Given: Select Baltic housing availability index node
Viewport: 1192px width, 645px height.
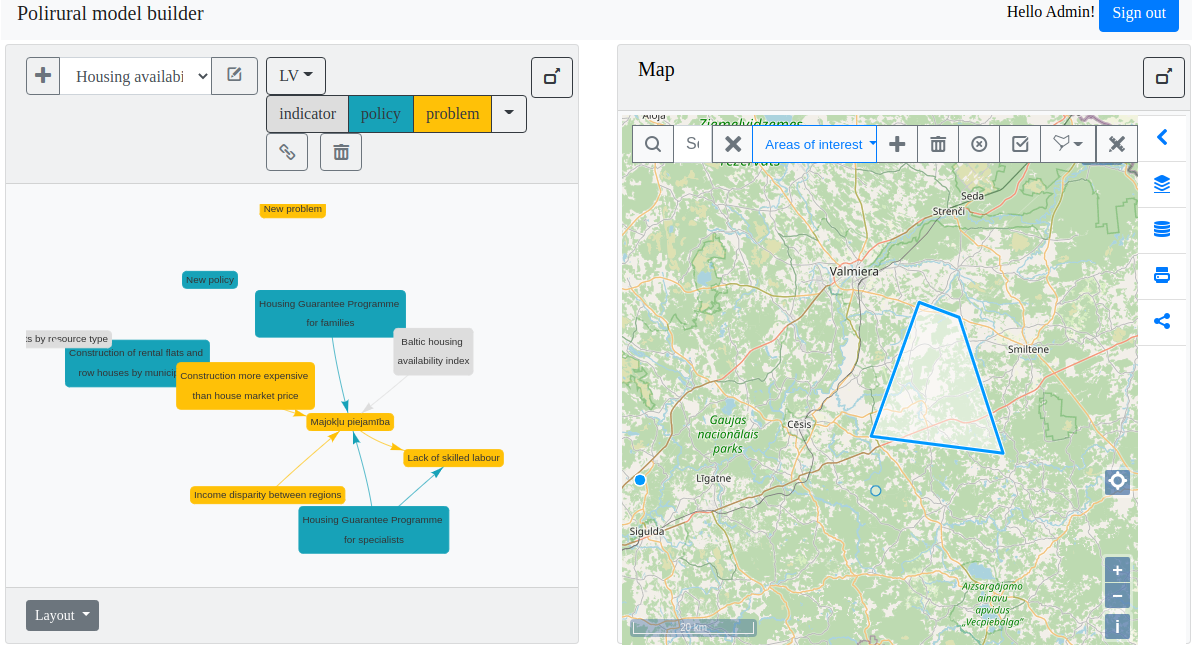Looking at the screenshot, I should click(433, 351).
